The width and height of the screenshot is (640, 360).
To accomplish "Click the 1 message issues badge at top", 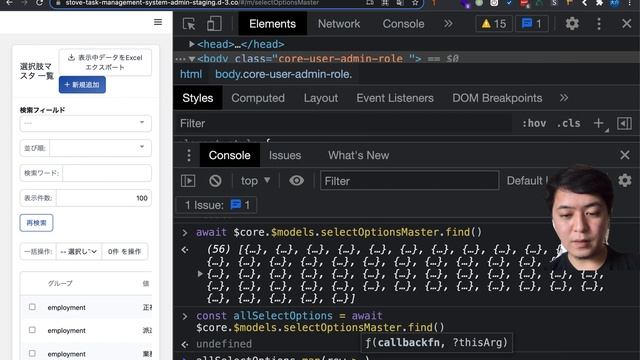I will point(531,24).
